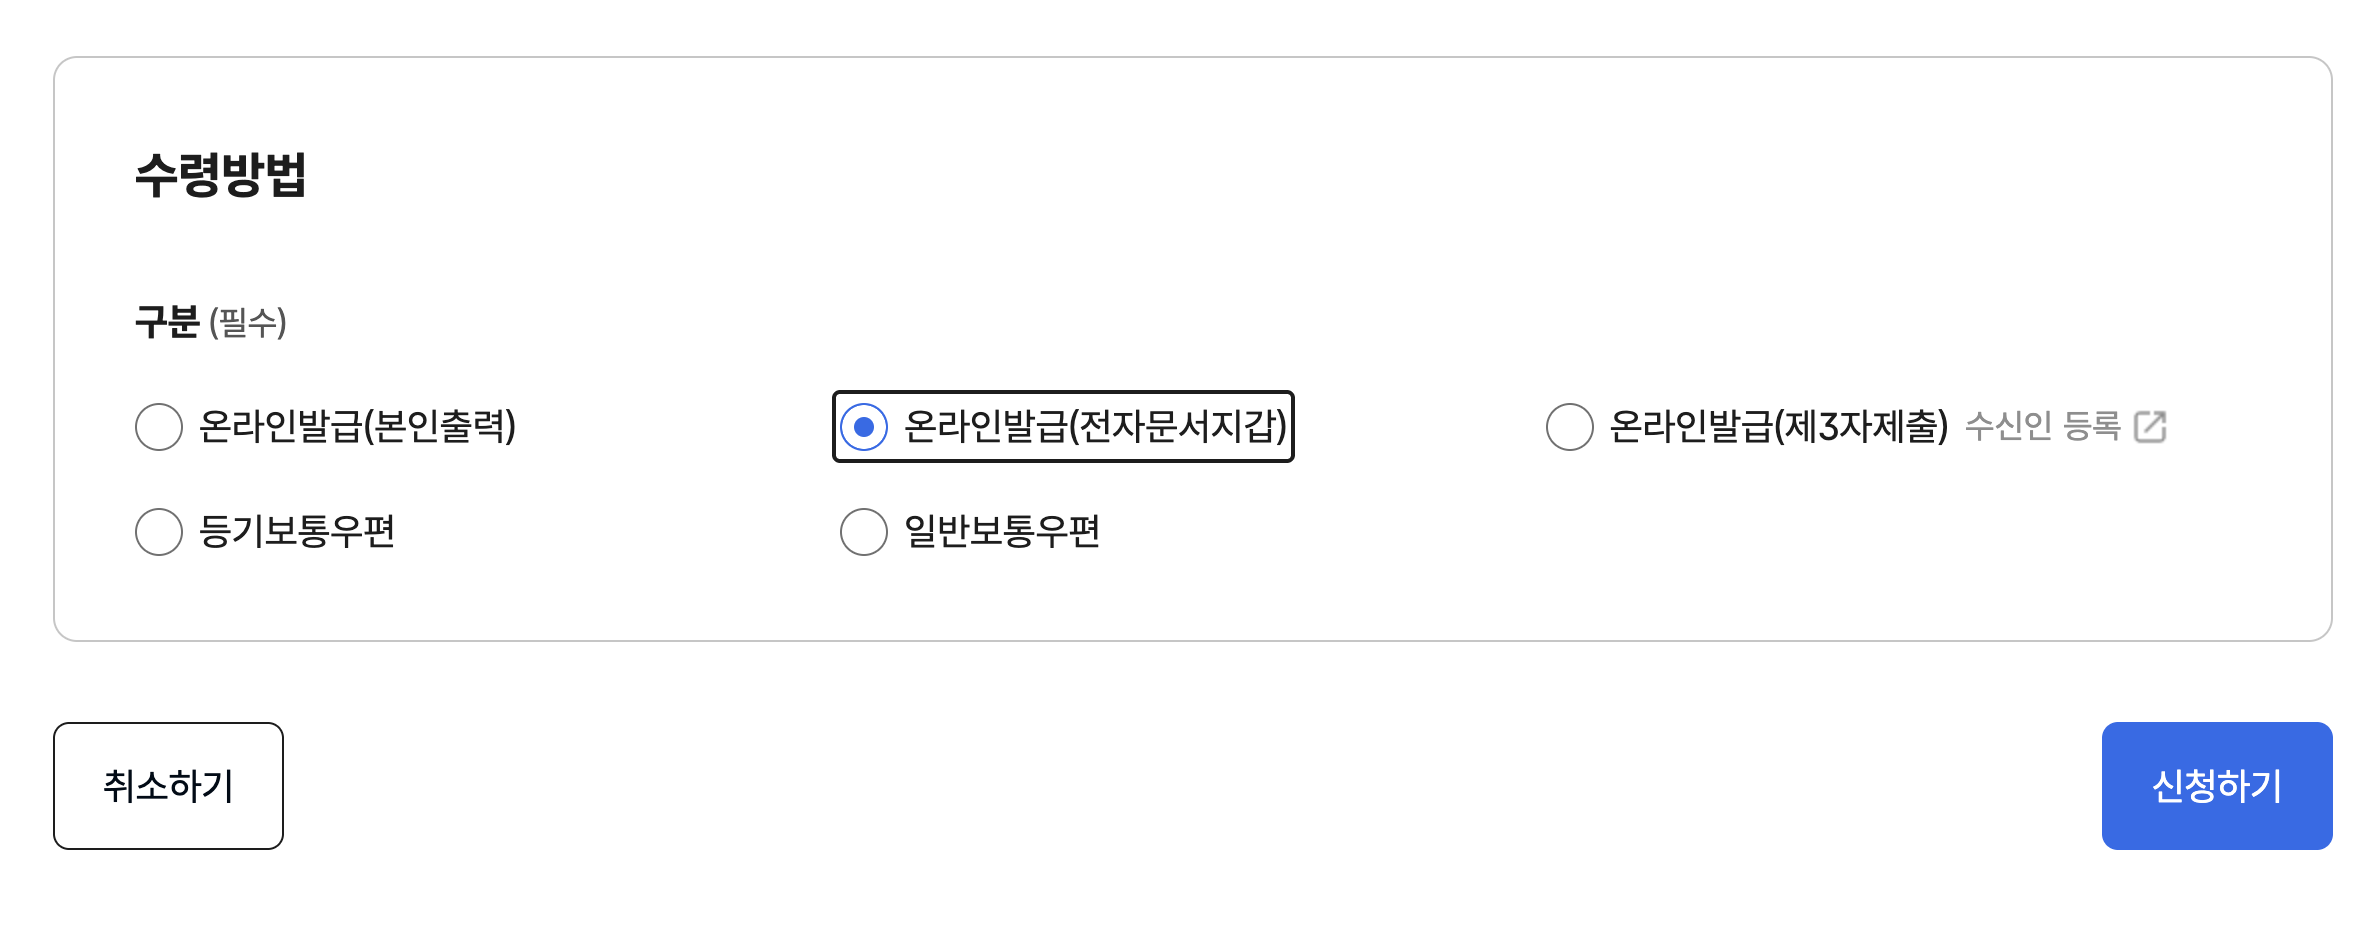Screen dimensions: 2366x930
Task: Choose the 온라인발급(제3자제출) radio circle
Action: point(1570,427)
